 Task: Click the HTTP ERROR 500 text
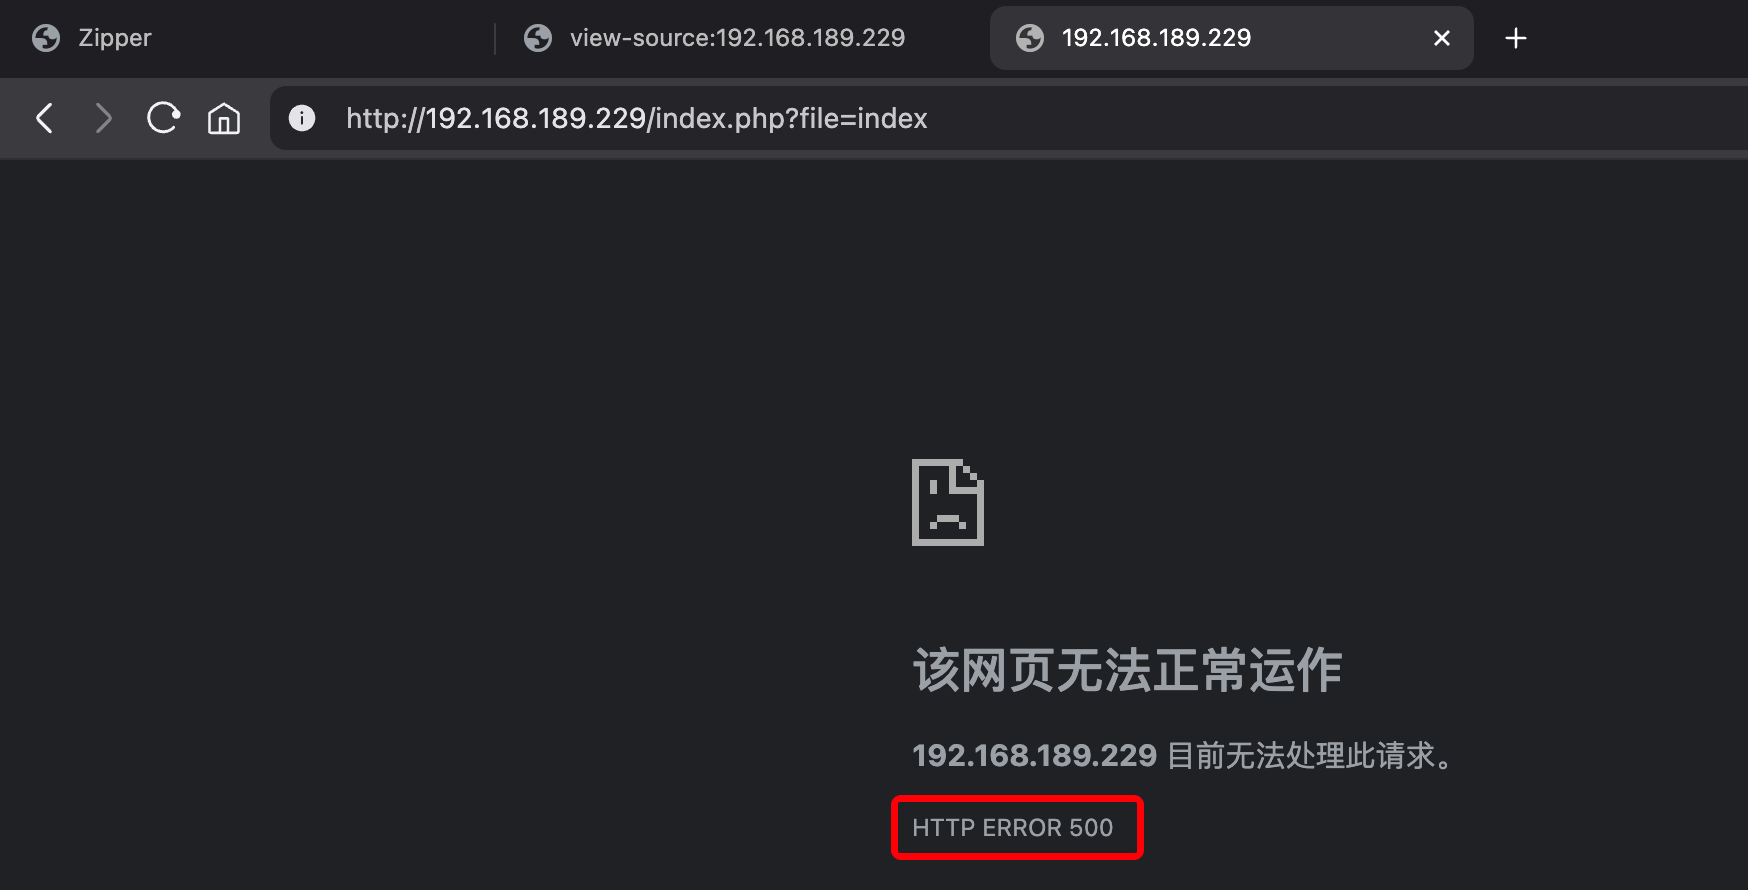(1012, 828)
